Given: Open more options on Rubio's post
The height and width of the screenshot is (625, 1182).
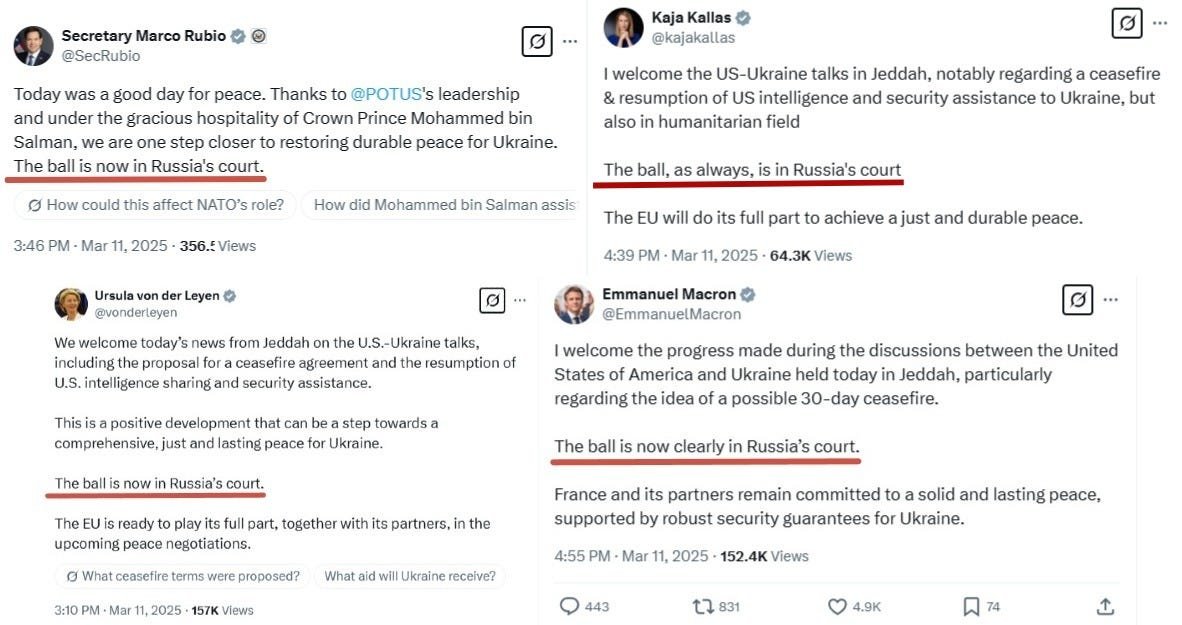Looking at the screenshot, I should tap(571, 41).
